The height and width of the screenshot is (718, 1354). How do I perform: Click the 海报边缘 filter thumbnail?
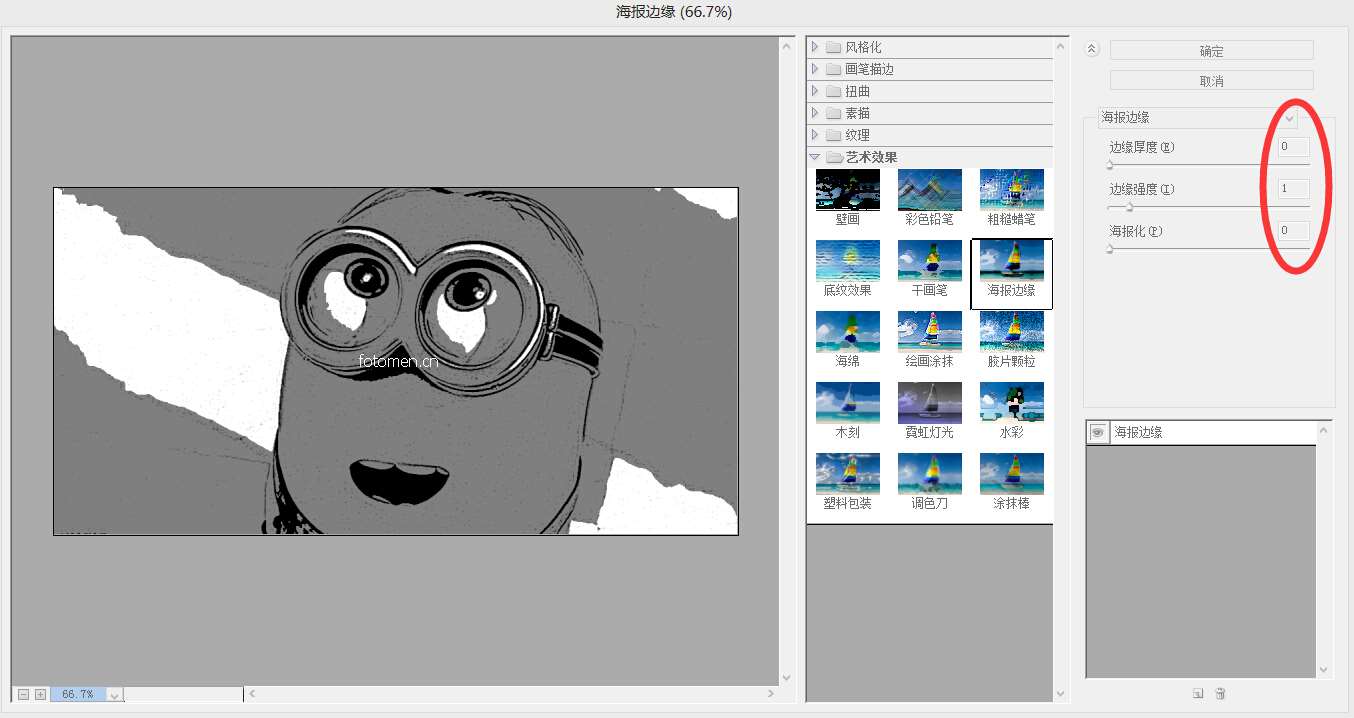[1012, 261]
